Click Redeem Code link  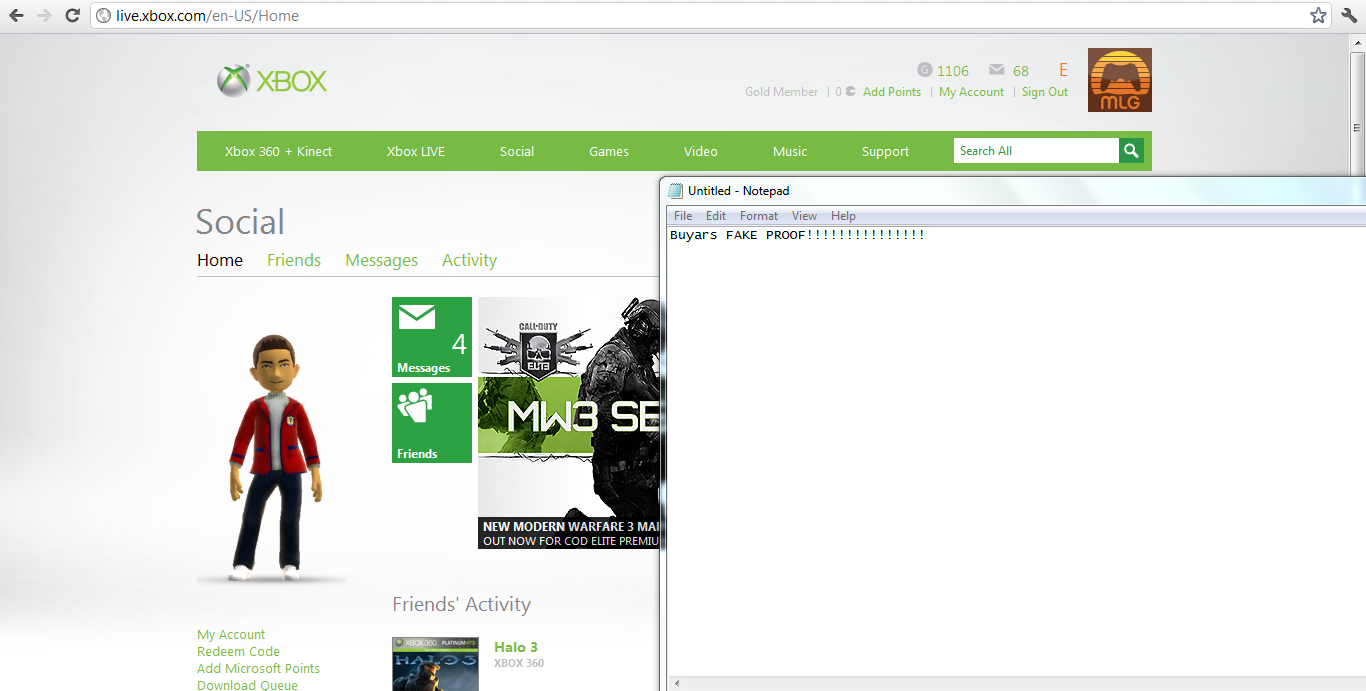click(x=238, y=652)
